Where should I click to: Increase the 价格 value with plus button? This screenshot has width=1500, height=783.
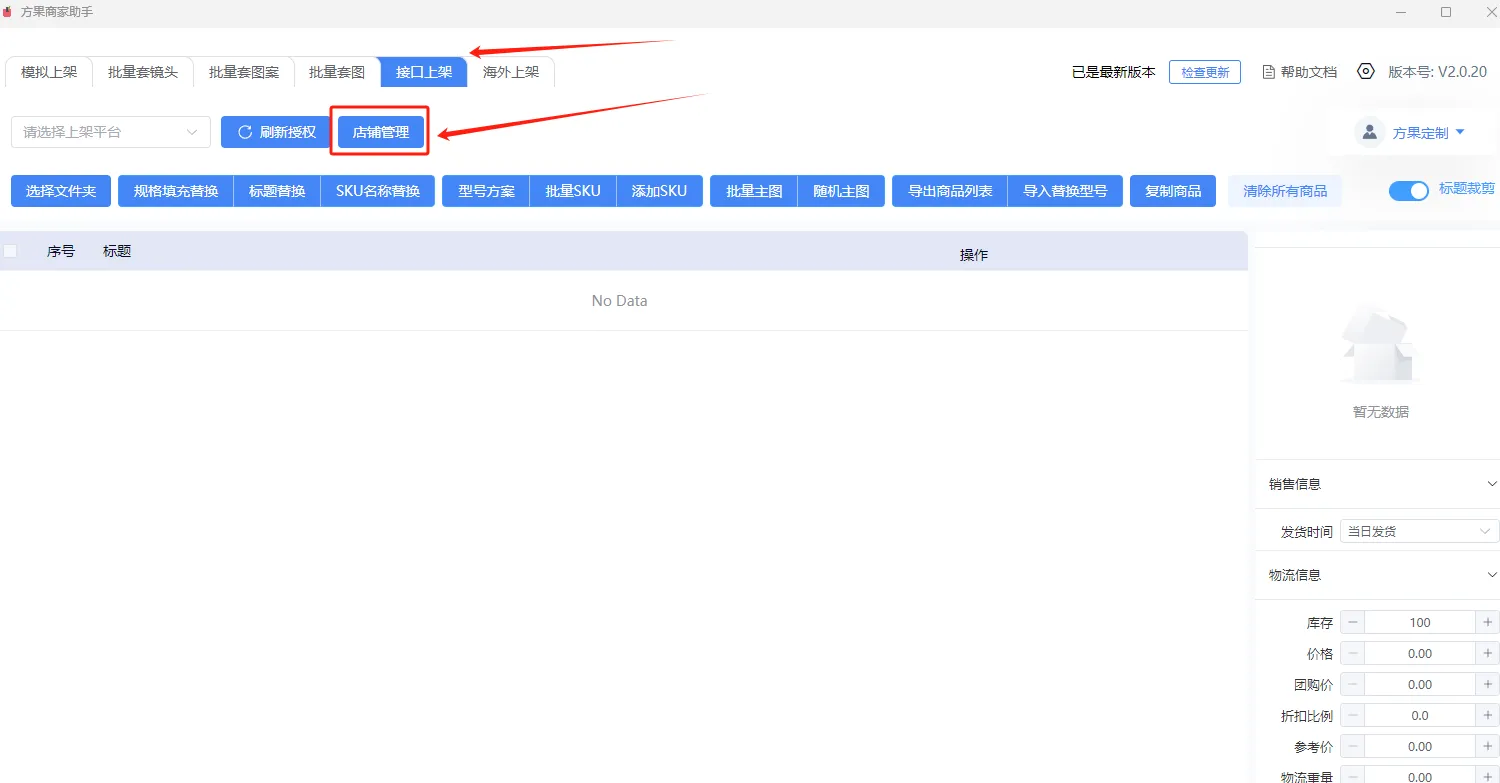coord(1488,653)
